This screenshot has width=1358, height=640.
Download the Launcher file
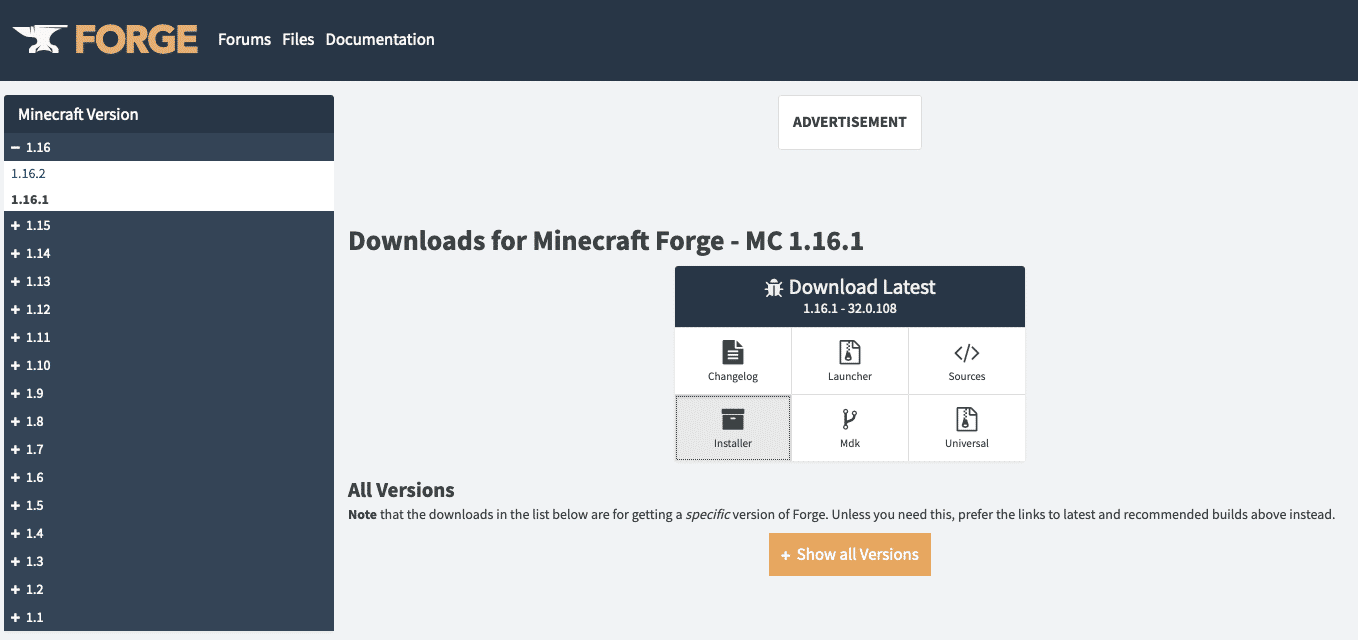(x=849, y=360)
